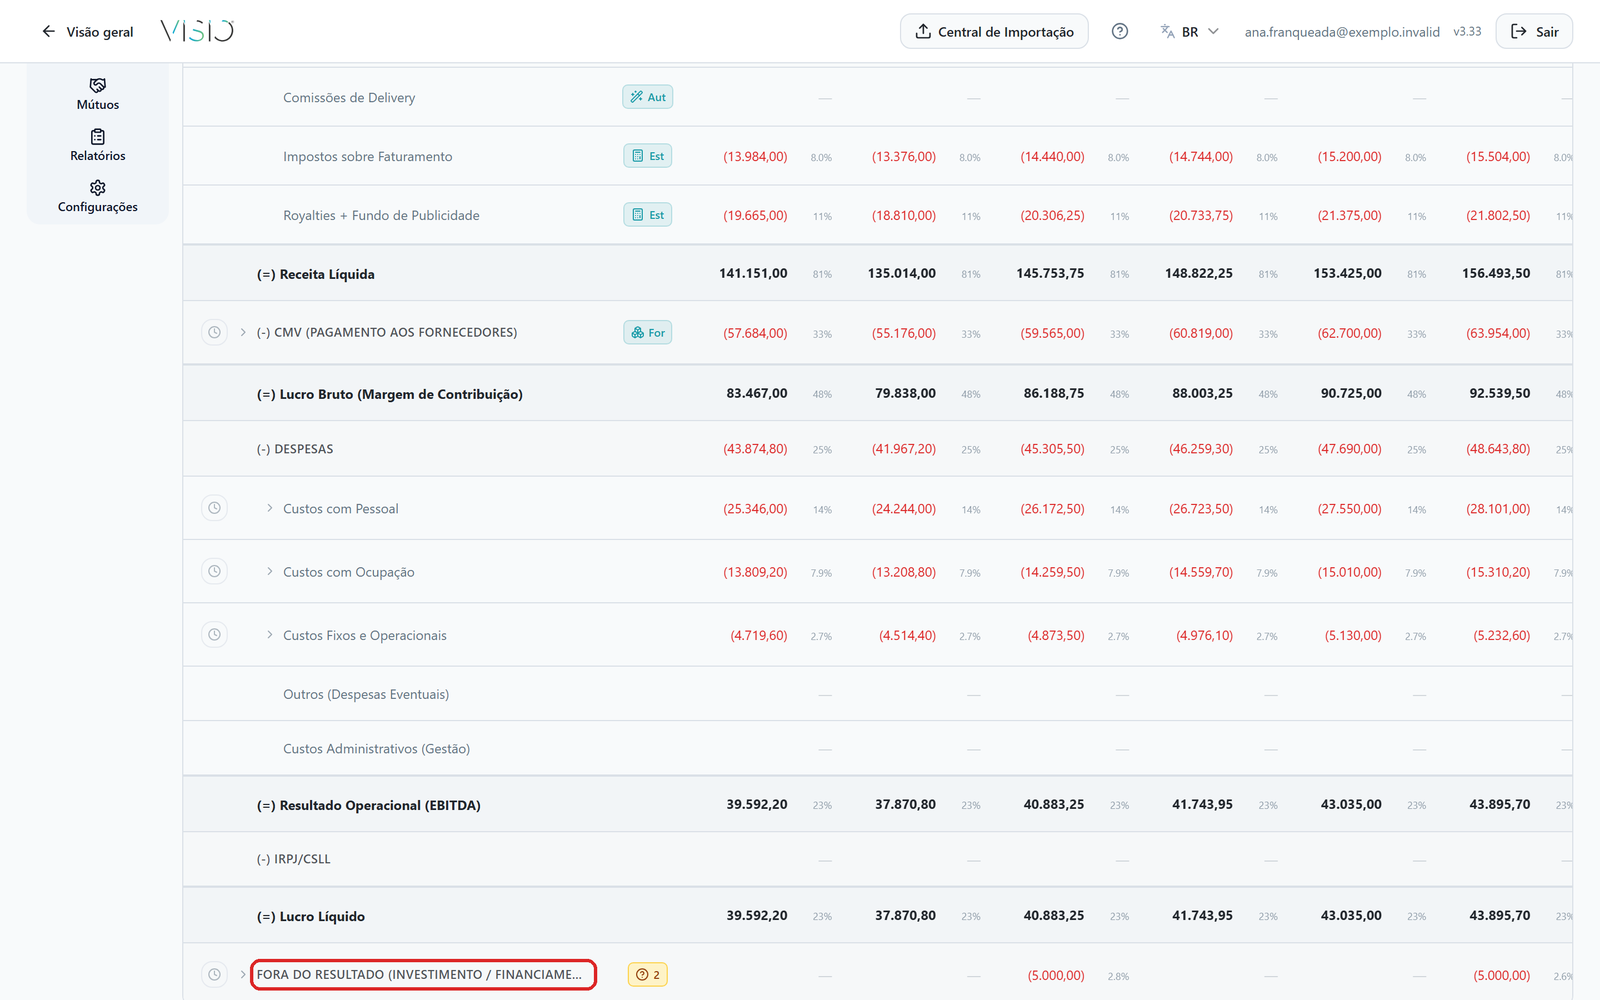The image size is (1600, 1000).
Task: Click the VISIO logo
Action: [197, 31]
